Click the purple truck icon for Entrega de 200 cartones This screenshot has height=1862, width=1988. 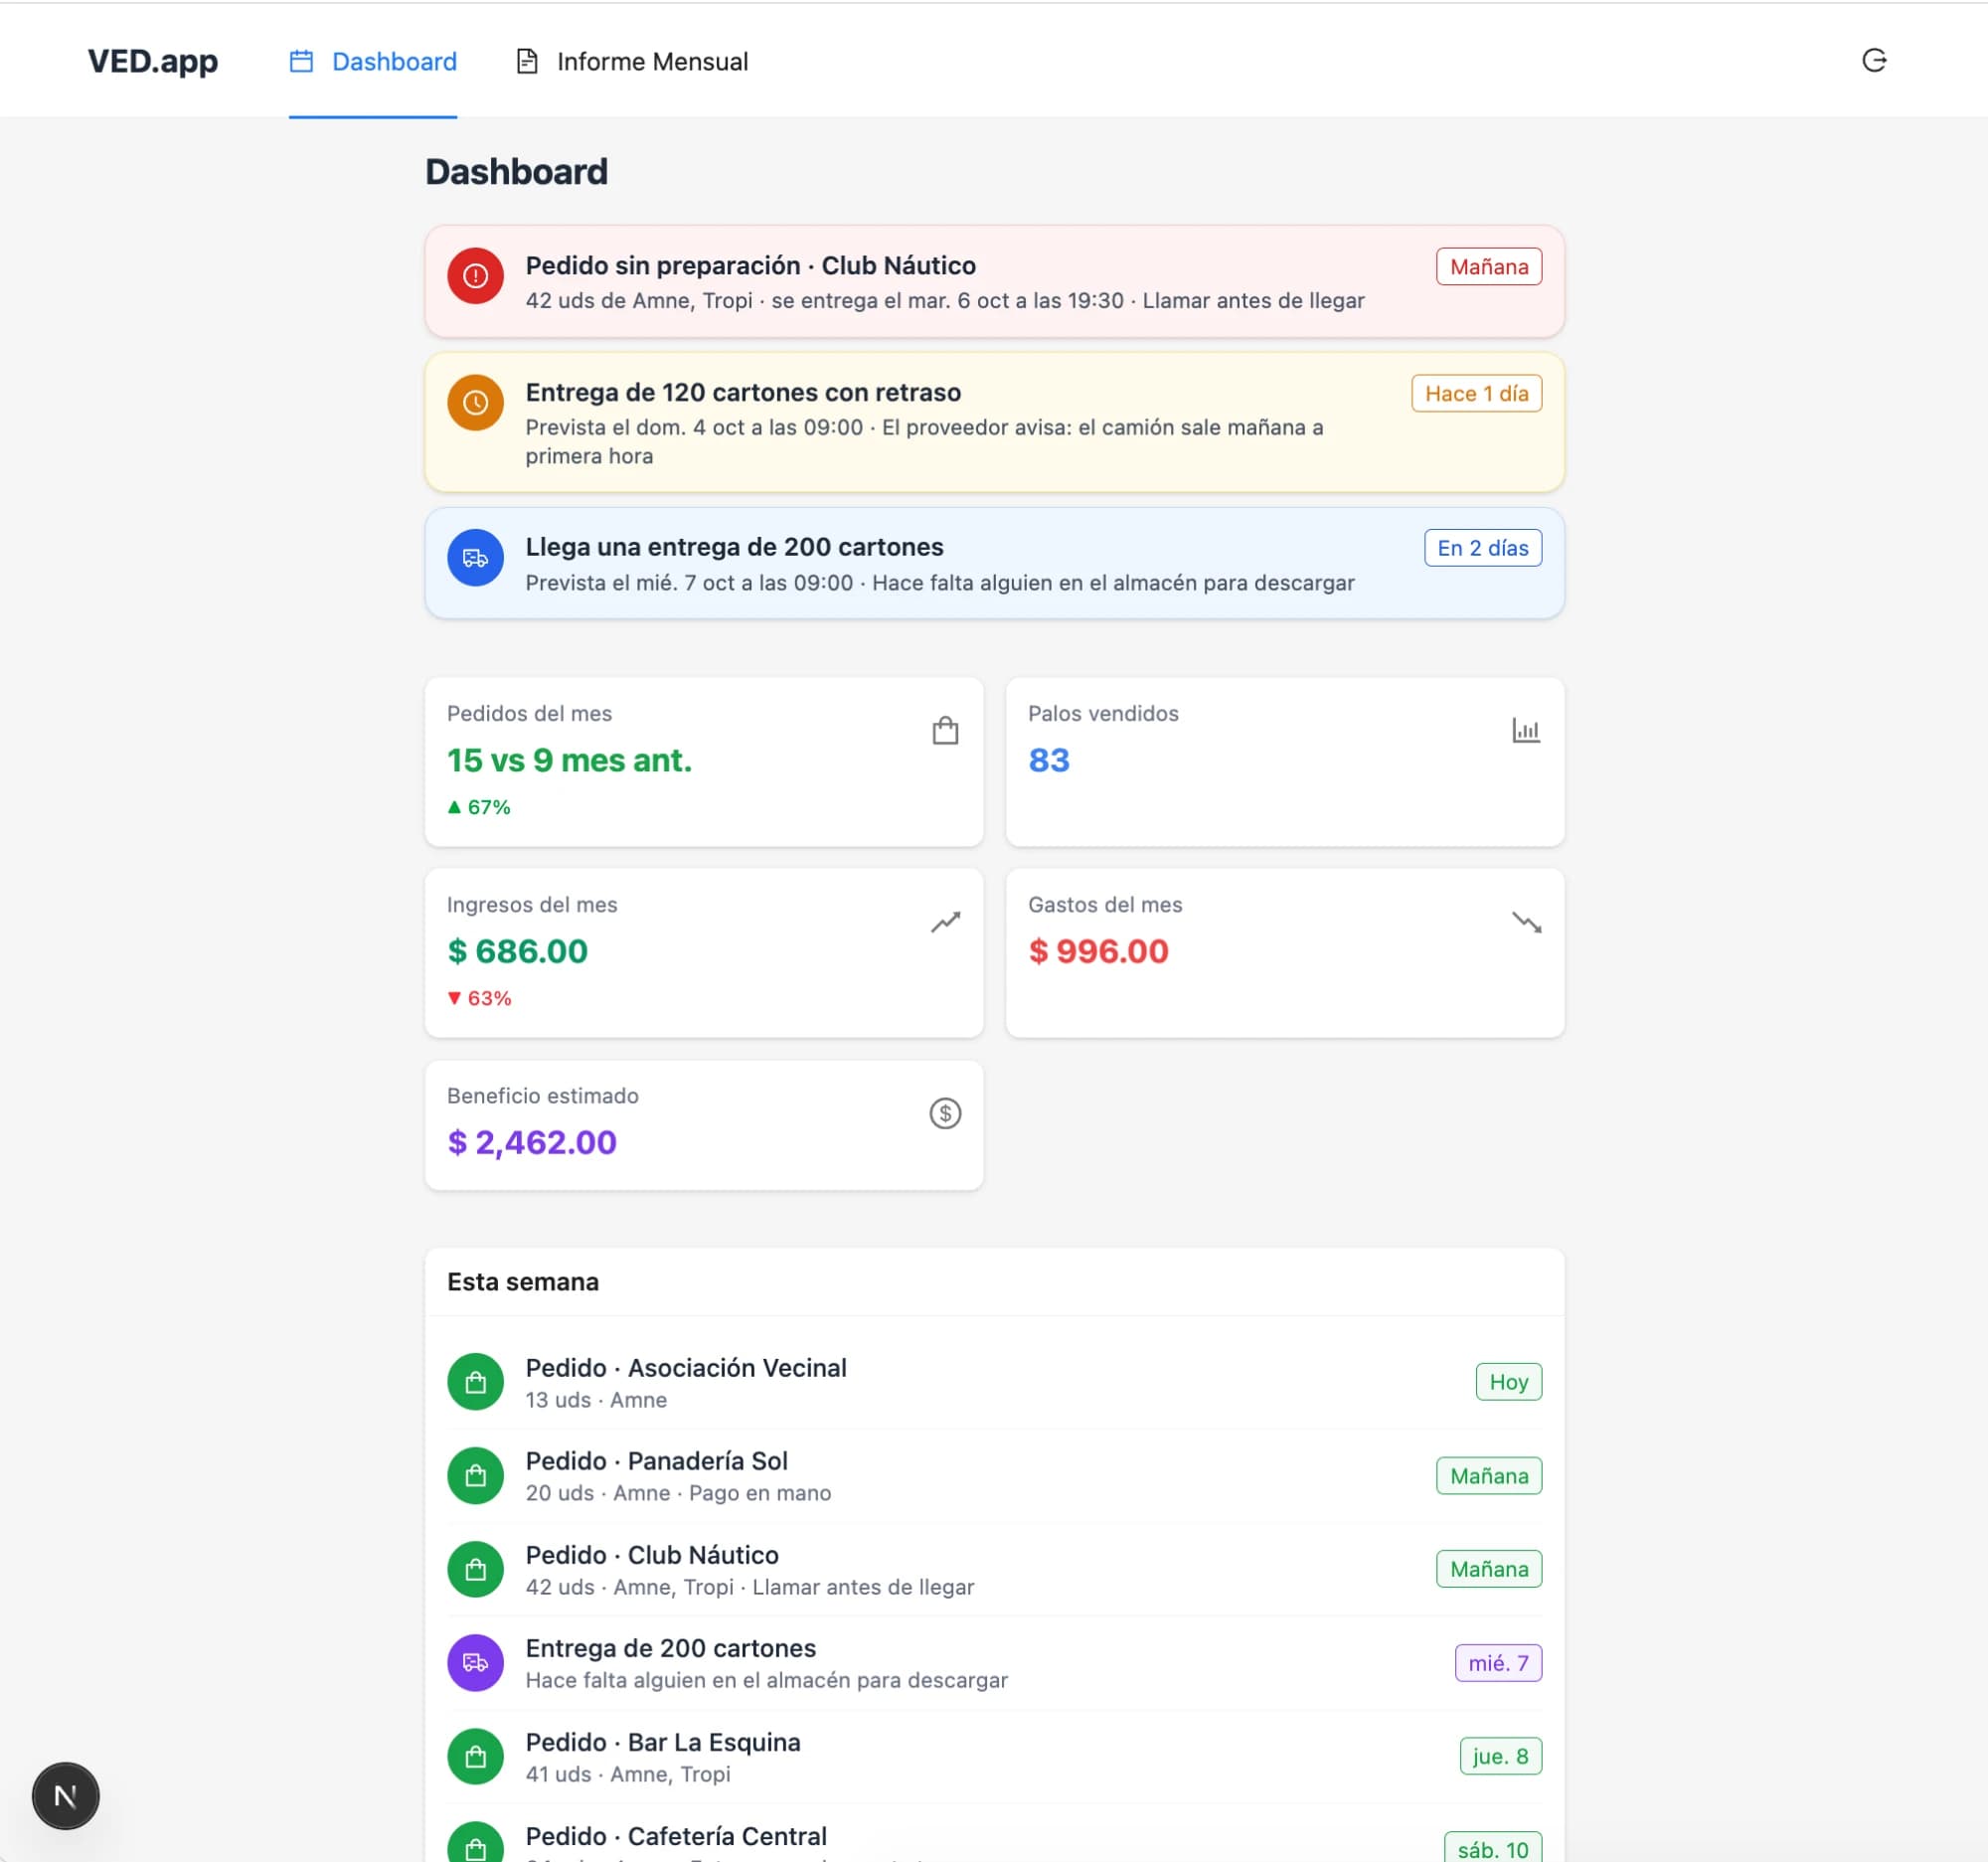click(x=475, y=1663)
